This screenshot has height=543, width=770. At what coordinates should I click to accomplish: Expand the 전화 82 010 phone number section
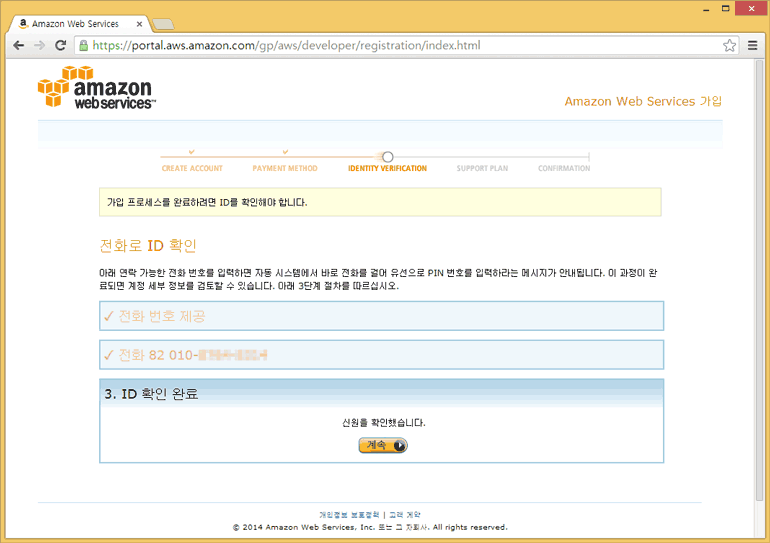coord(380,355)
